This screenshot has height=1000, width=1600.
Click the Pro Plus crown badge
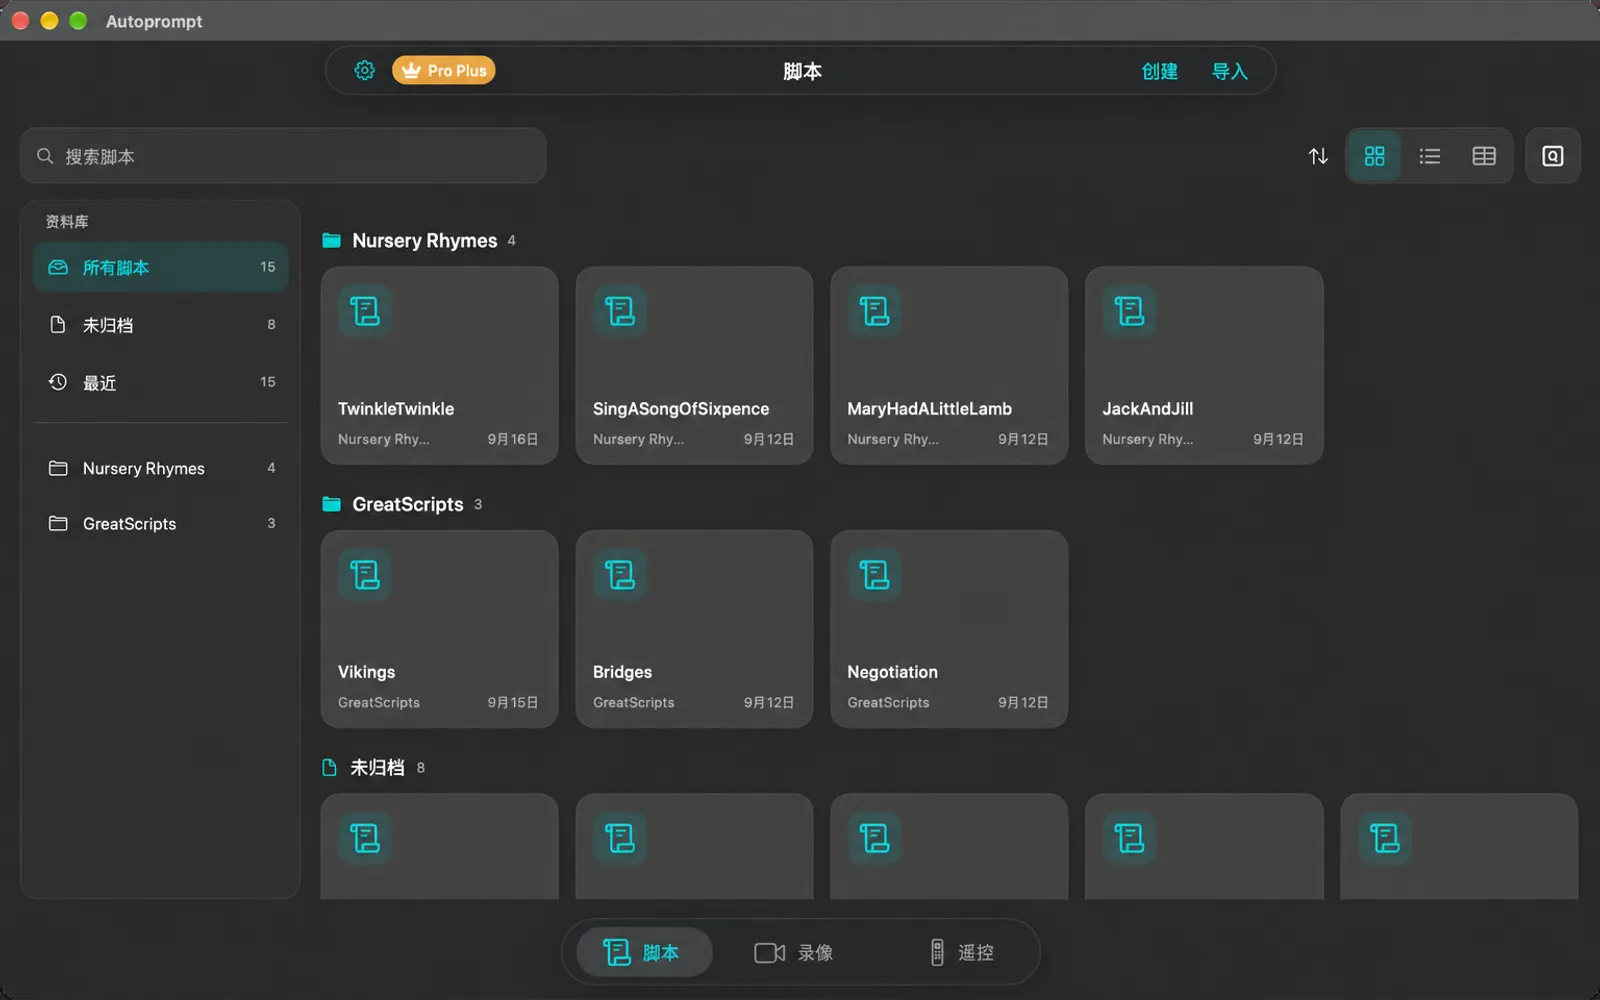click(x=444, y=70)
